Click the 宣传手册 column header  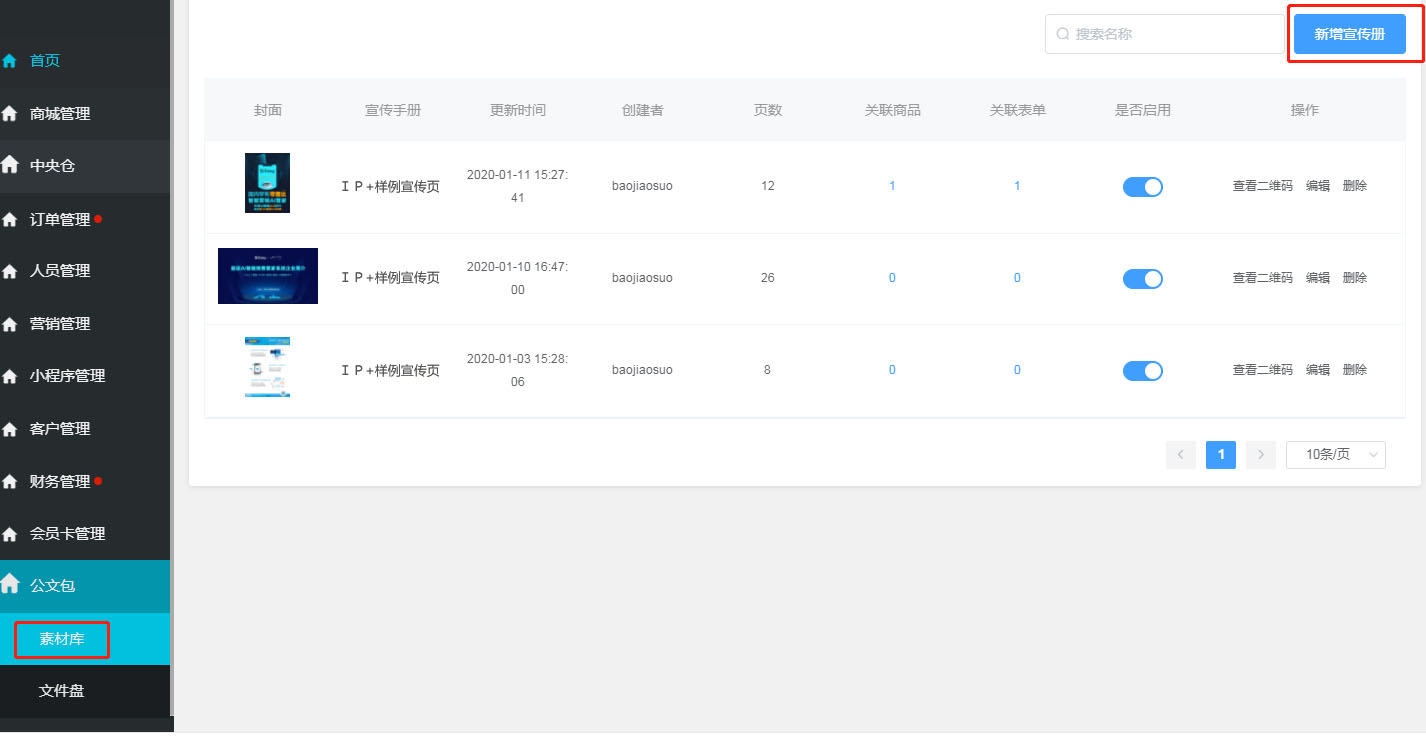[393, 110]
